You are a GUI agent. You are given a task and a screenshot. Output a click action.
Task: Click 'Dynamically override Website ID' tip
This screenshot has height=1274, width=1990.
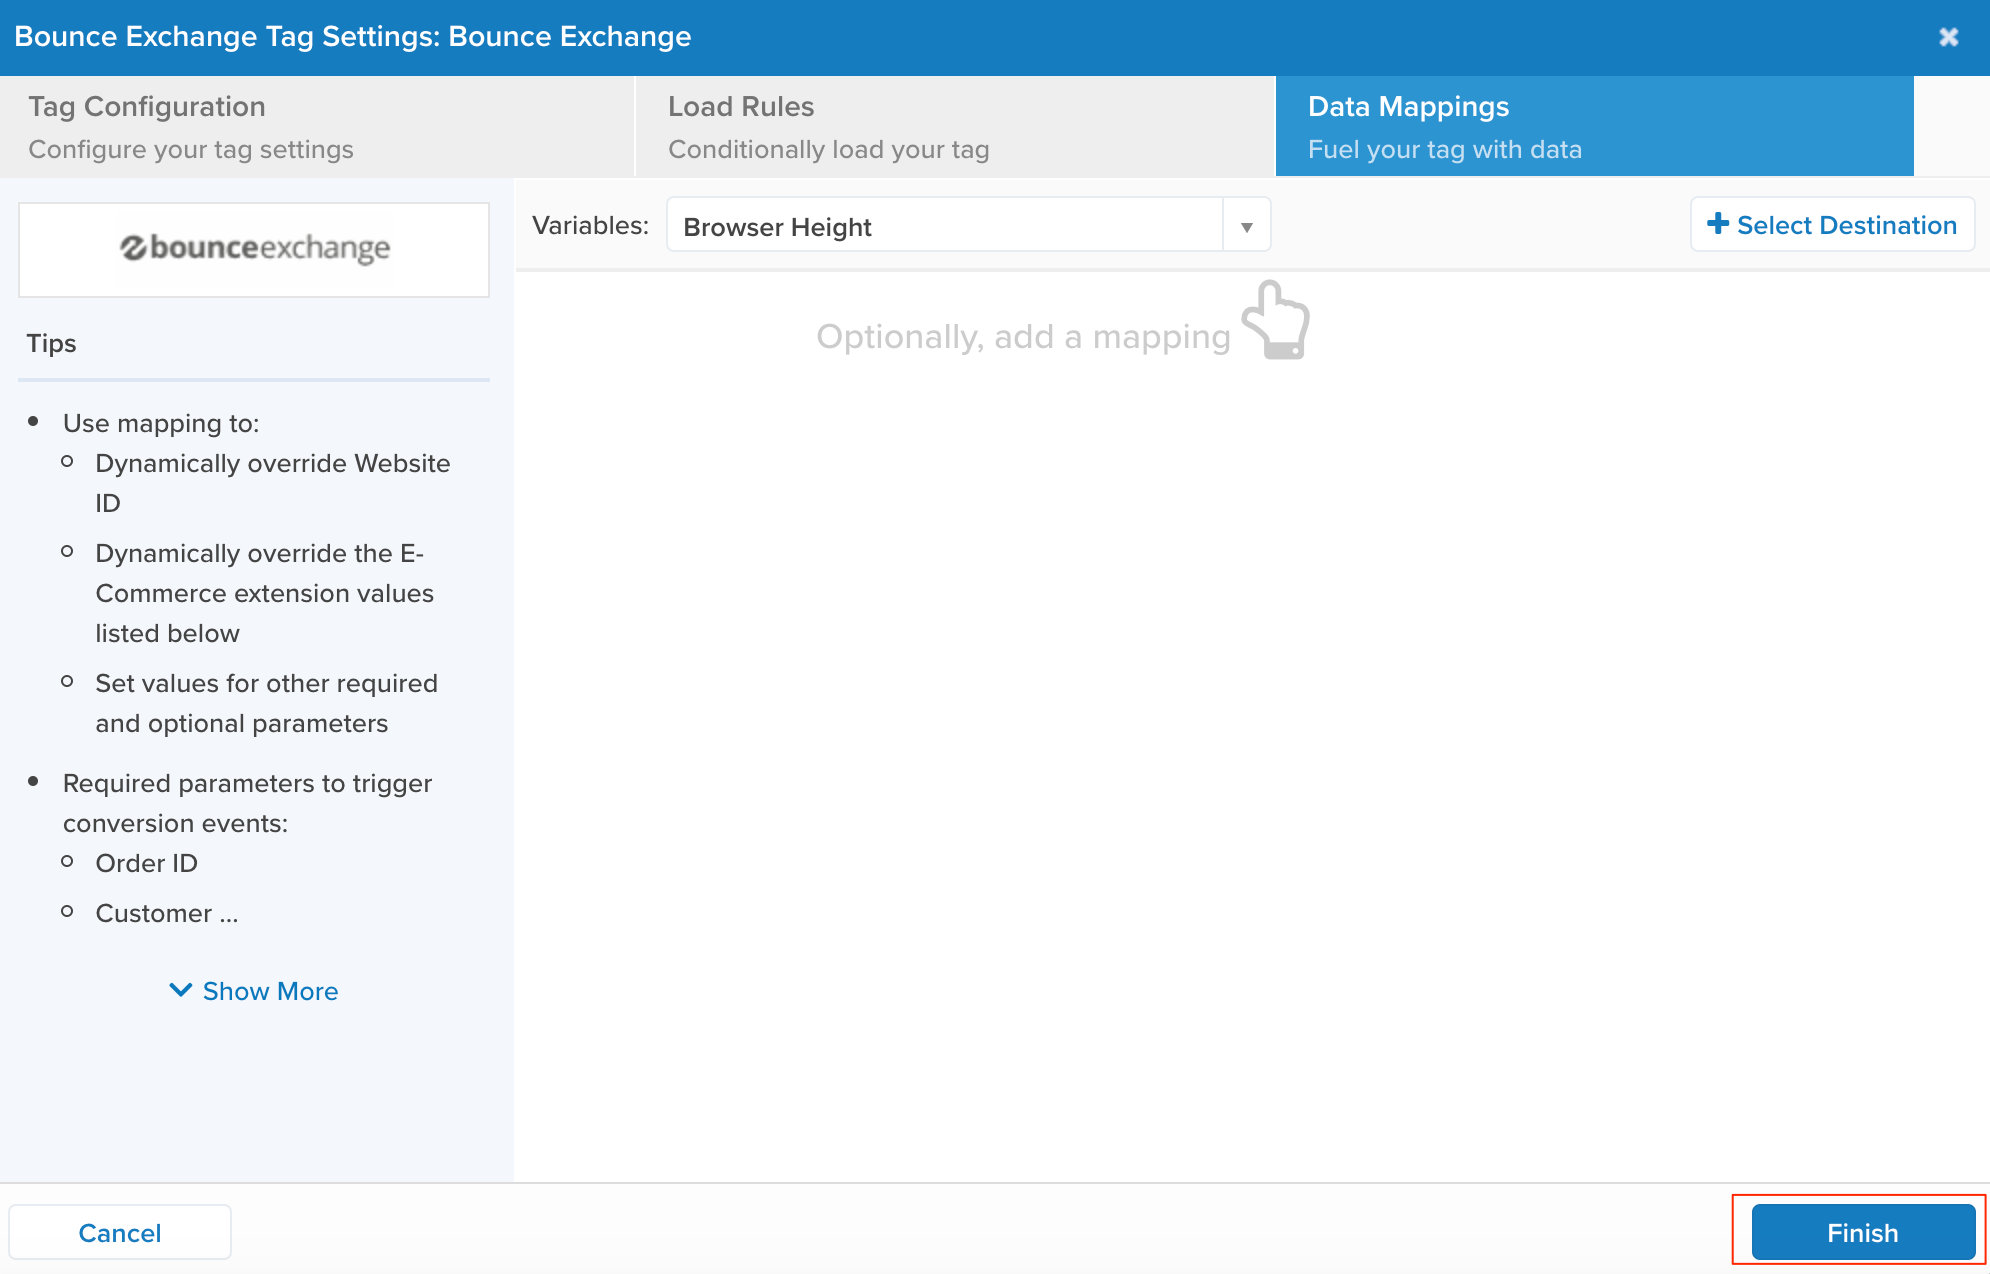click(x=273, y=483)
